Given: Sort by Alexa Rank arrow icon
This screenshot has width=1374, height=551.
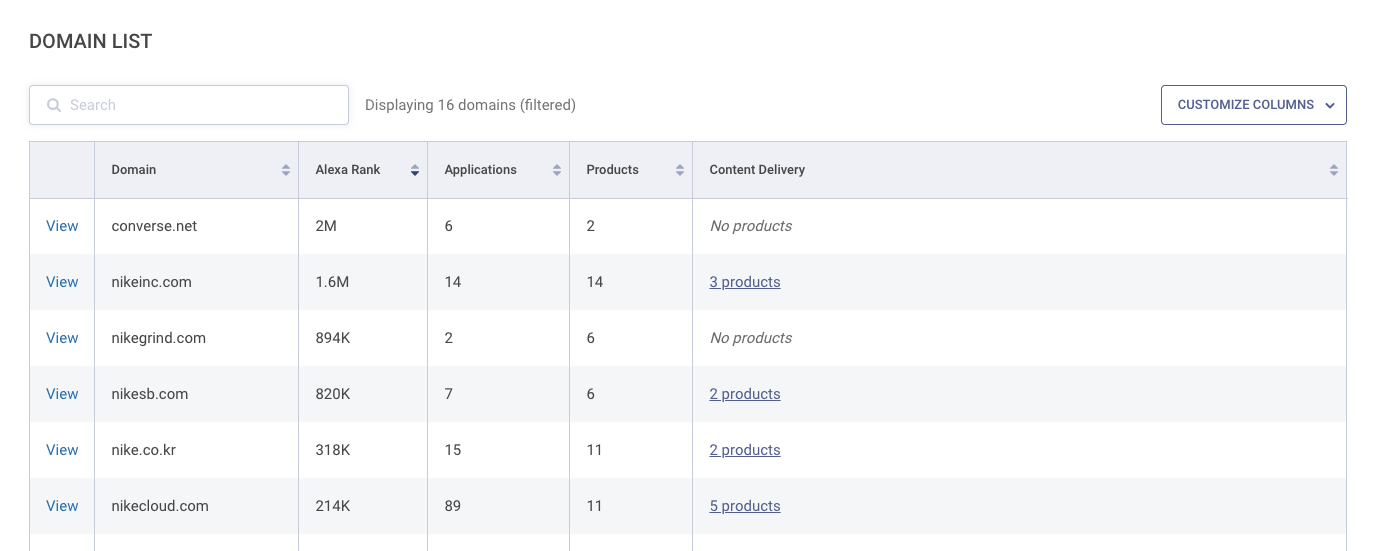Looking at the screenshot, I should [x=414, y=170].
